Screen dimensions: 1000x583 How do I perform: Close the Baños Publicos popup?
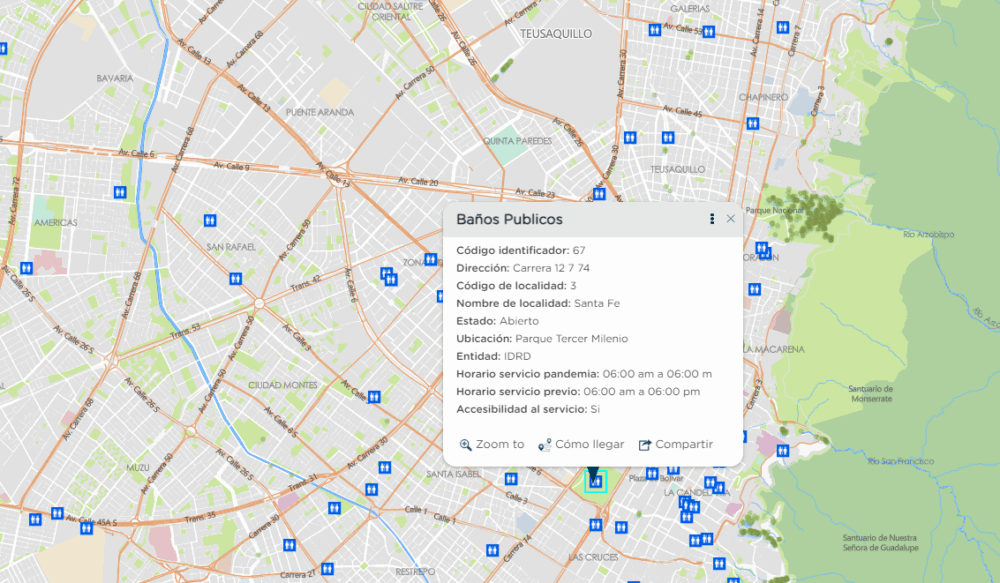point(731,218)
